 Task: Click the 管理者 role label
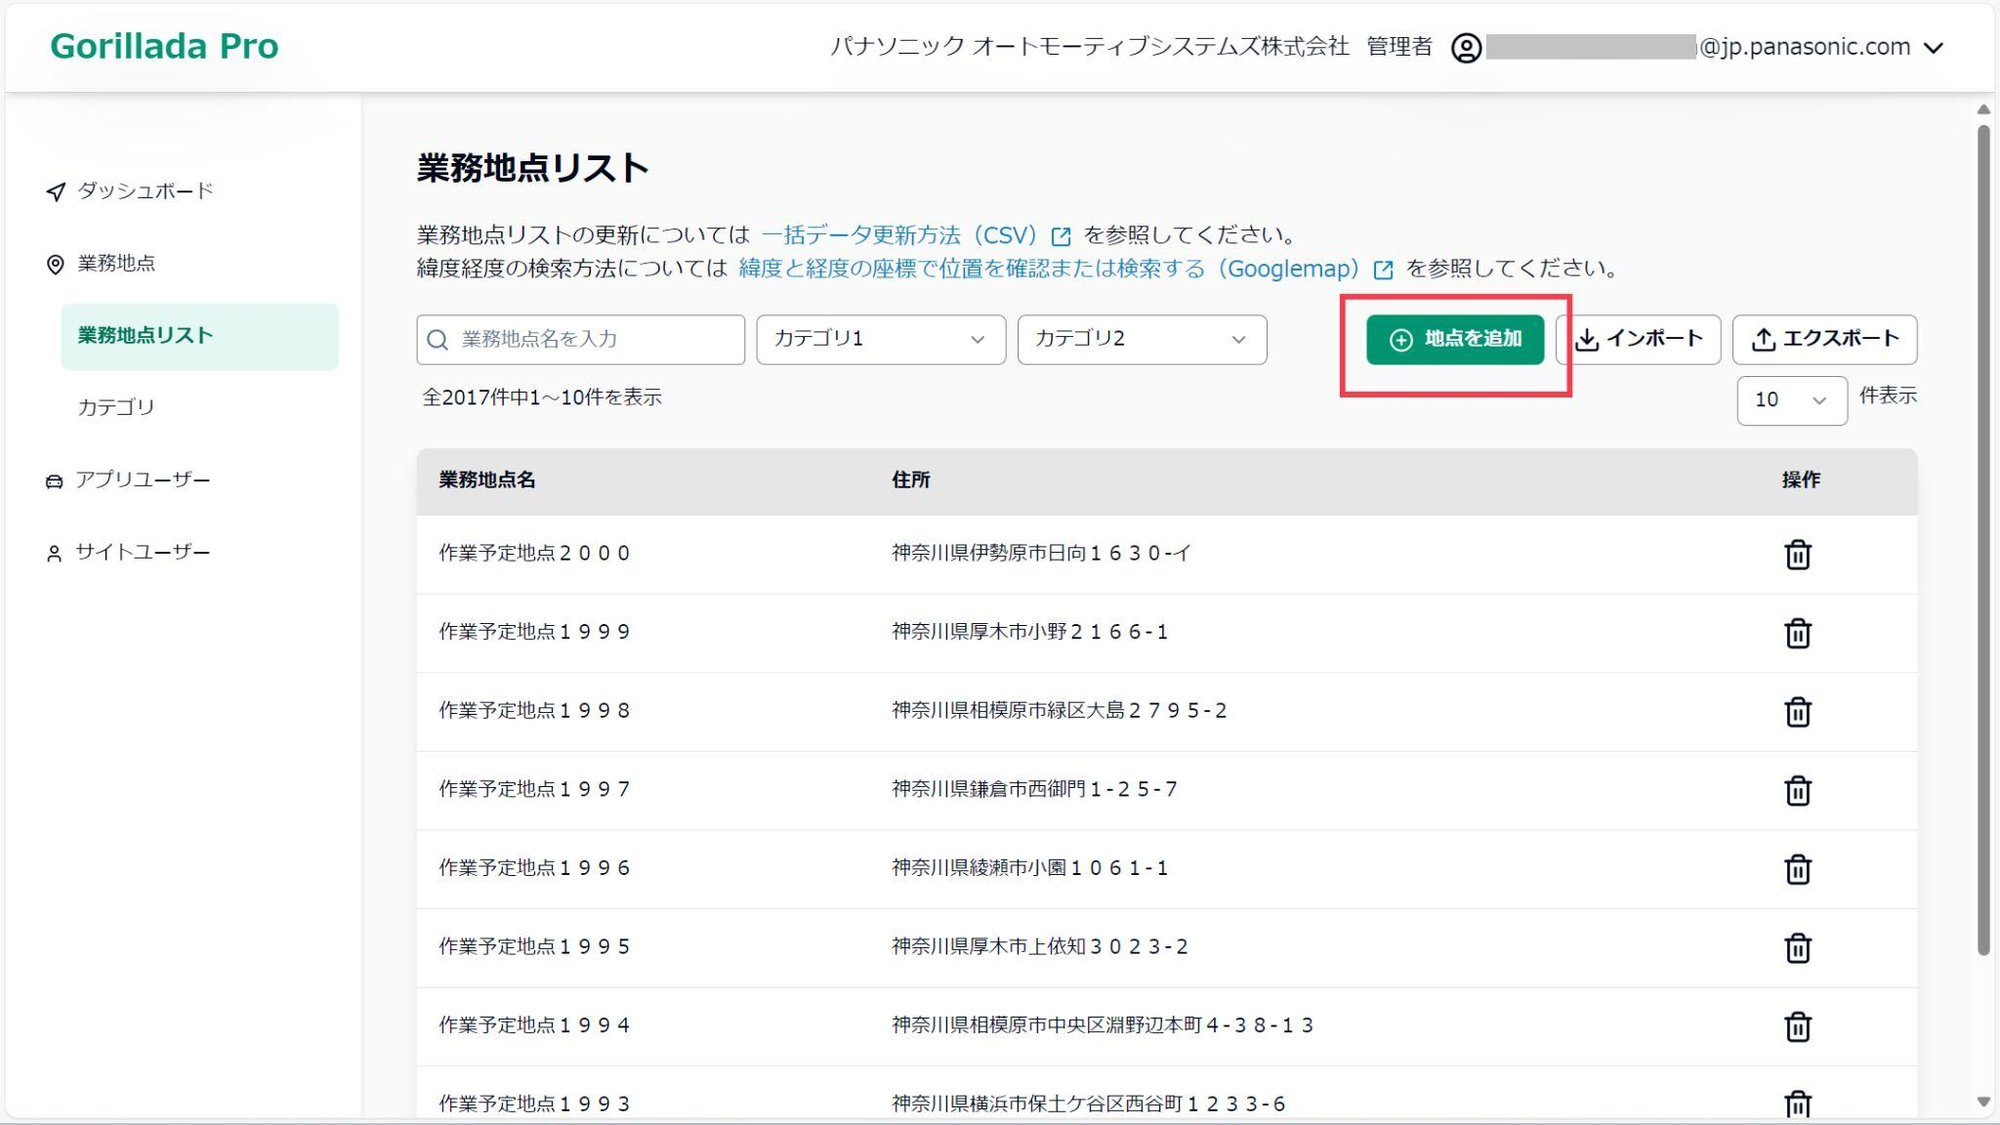coord(1399,47)
